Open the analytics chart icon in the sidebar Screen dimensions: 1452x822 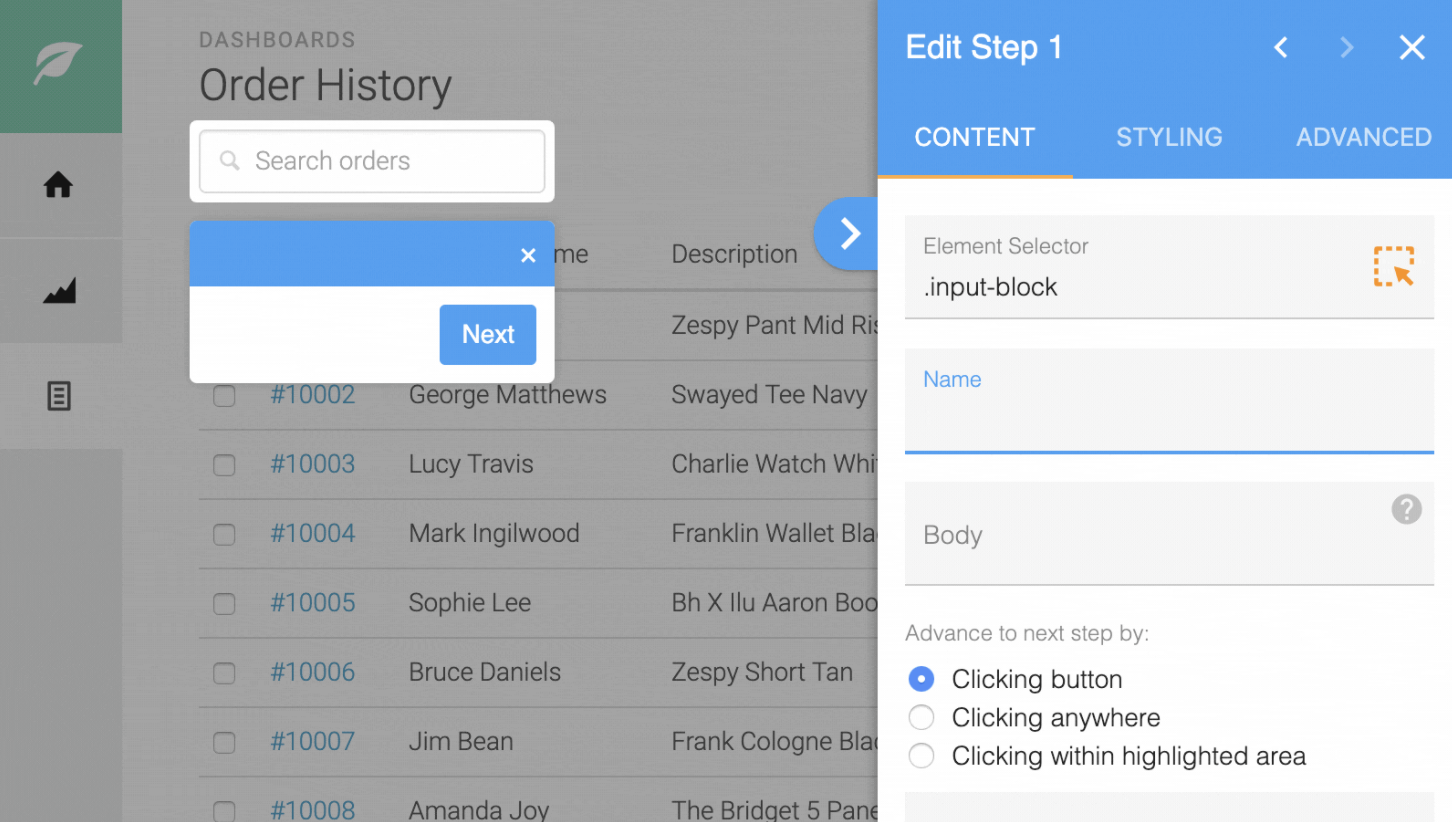pos(58,290)
